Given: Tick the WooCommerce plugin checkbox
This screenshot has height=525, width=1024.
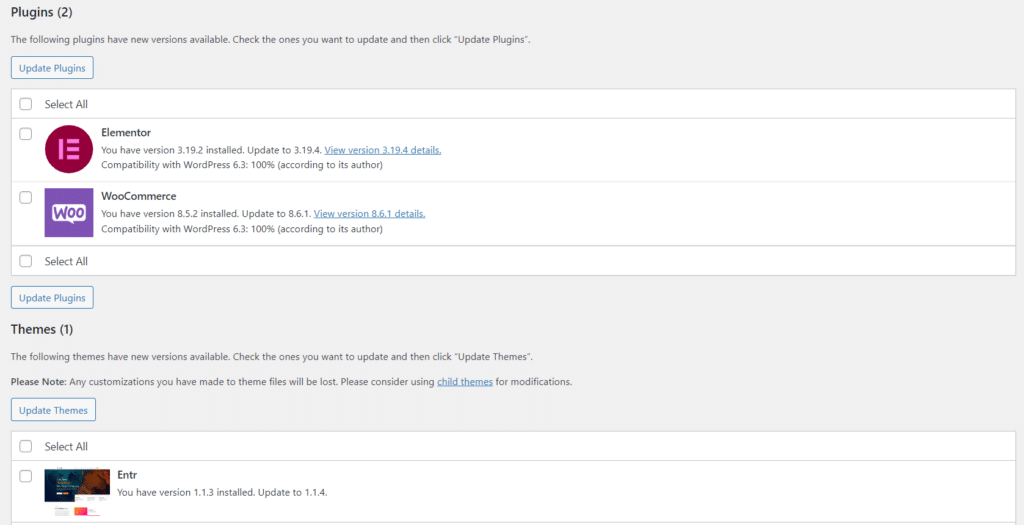Looking at the screenshot, I should click(x=25, y=198).
